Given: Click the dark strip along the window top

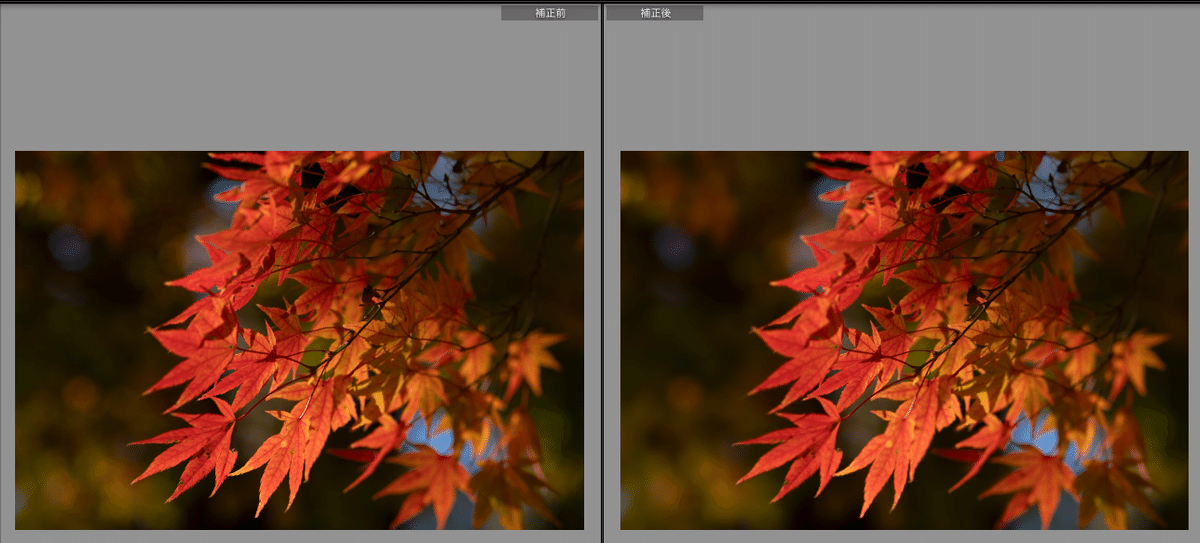Looking at the screenshot, I should (300, 2).
